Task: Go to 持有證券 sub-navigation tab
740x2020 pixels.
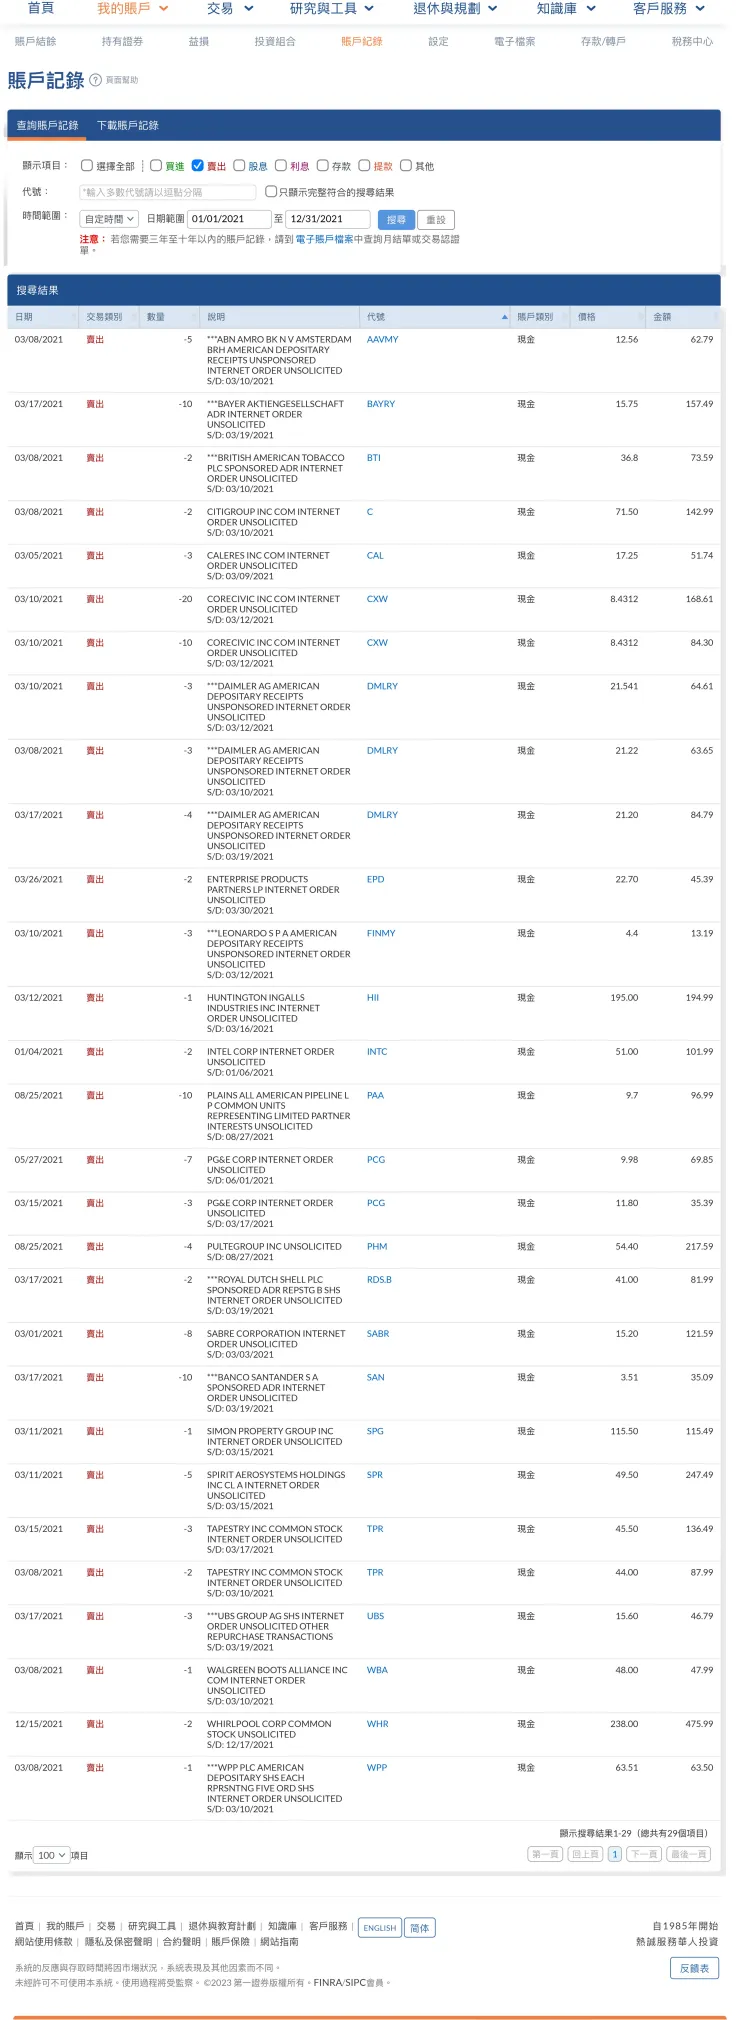Action: (x=122, y=42)
